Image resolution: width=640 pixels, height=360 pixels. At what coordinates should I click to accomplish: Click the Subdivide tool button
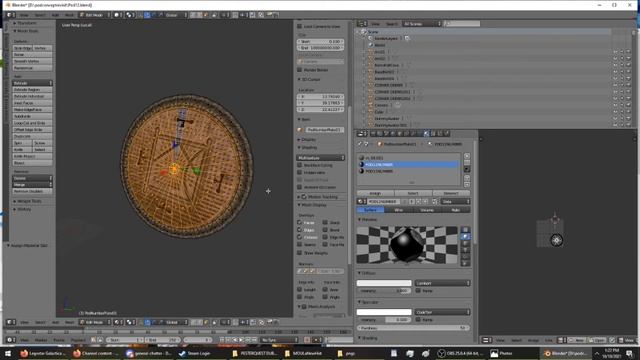pos(32,116)
